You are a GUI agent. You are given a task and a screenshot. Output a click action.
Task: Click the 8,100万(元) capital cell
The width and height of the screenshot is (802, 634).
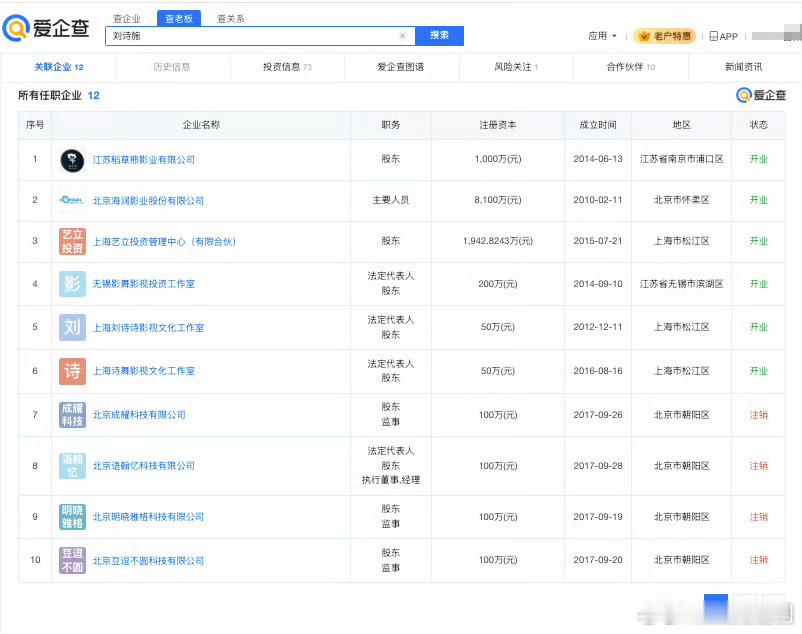tap(498, 200)
